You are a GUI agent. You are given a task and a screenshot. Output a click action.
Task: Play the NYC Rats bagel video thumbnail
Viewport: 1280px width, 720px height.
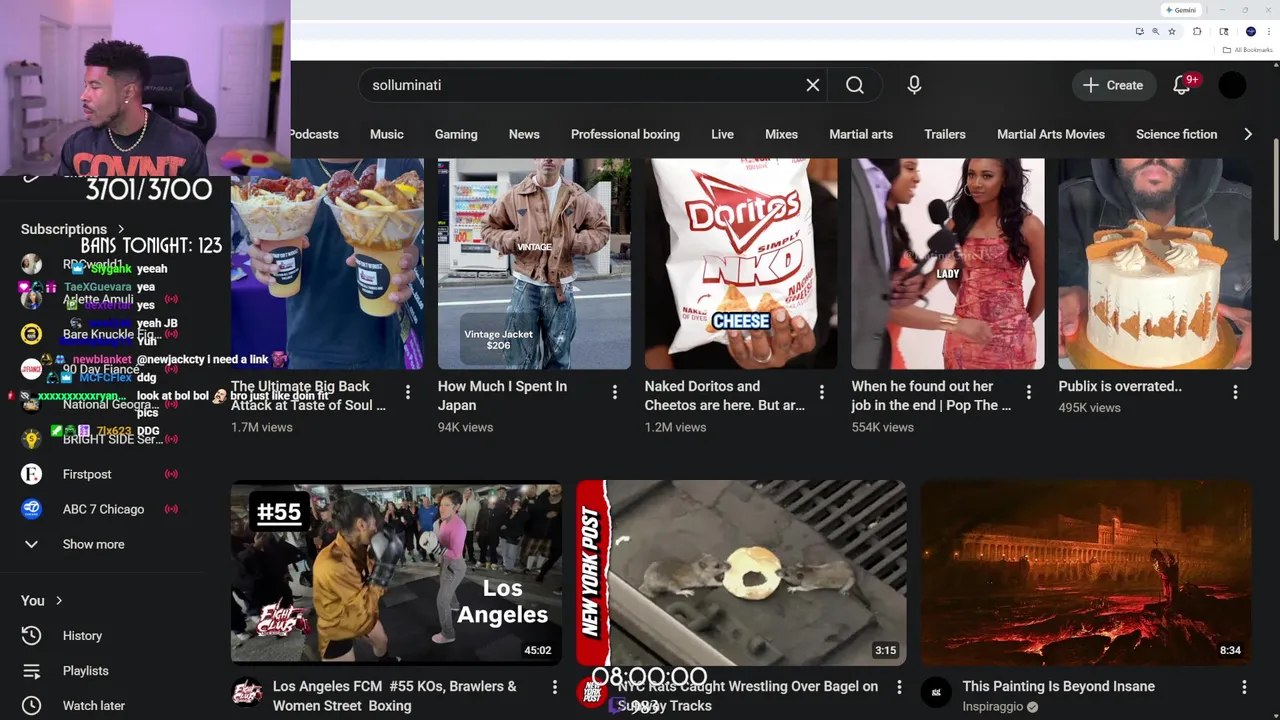[x=741, y=572]
